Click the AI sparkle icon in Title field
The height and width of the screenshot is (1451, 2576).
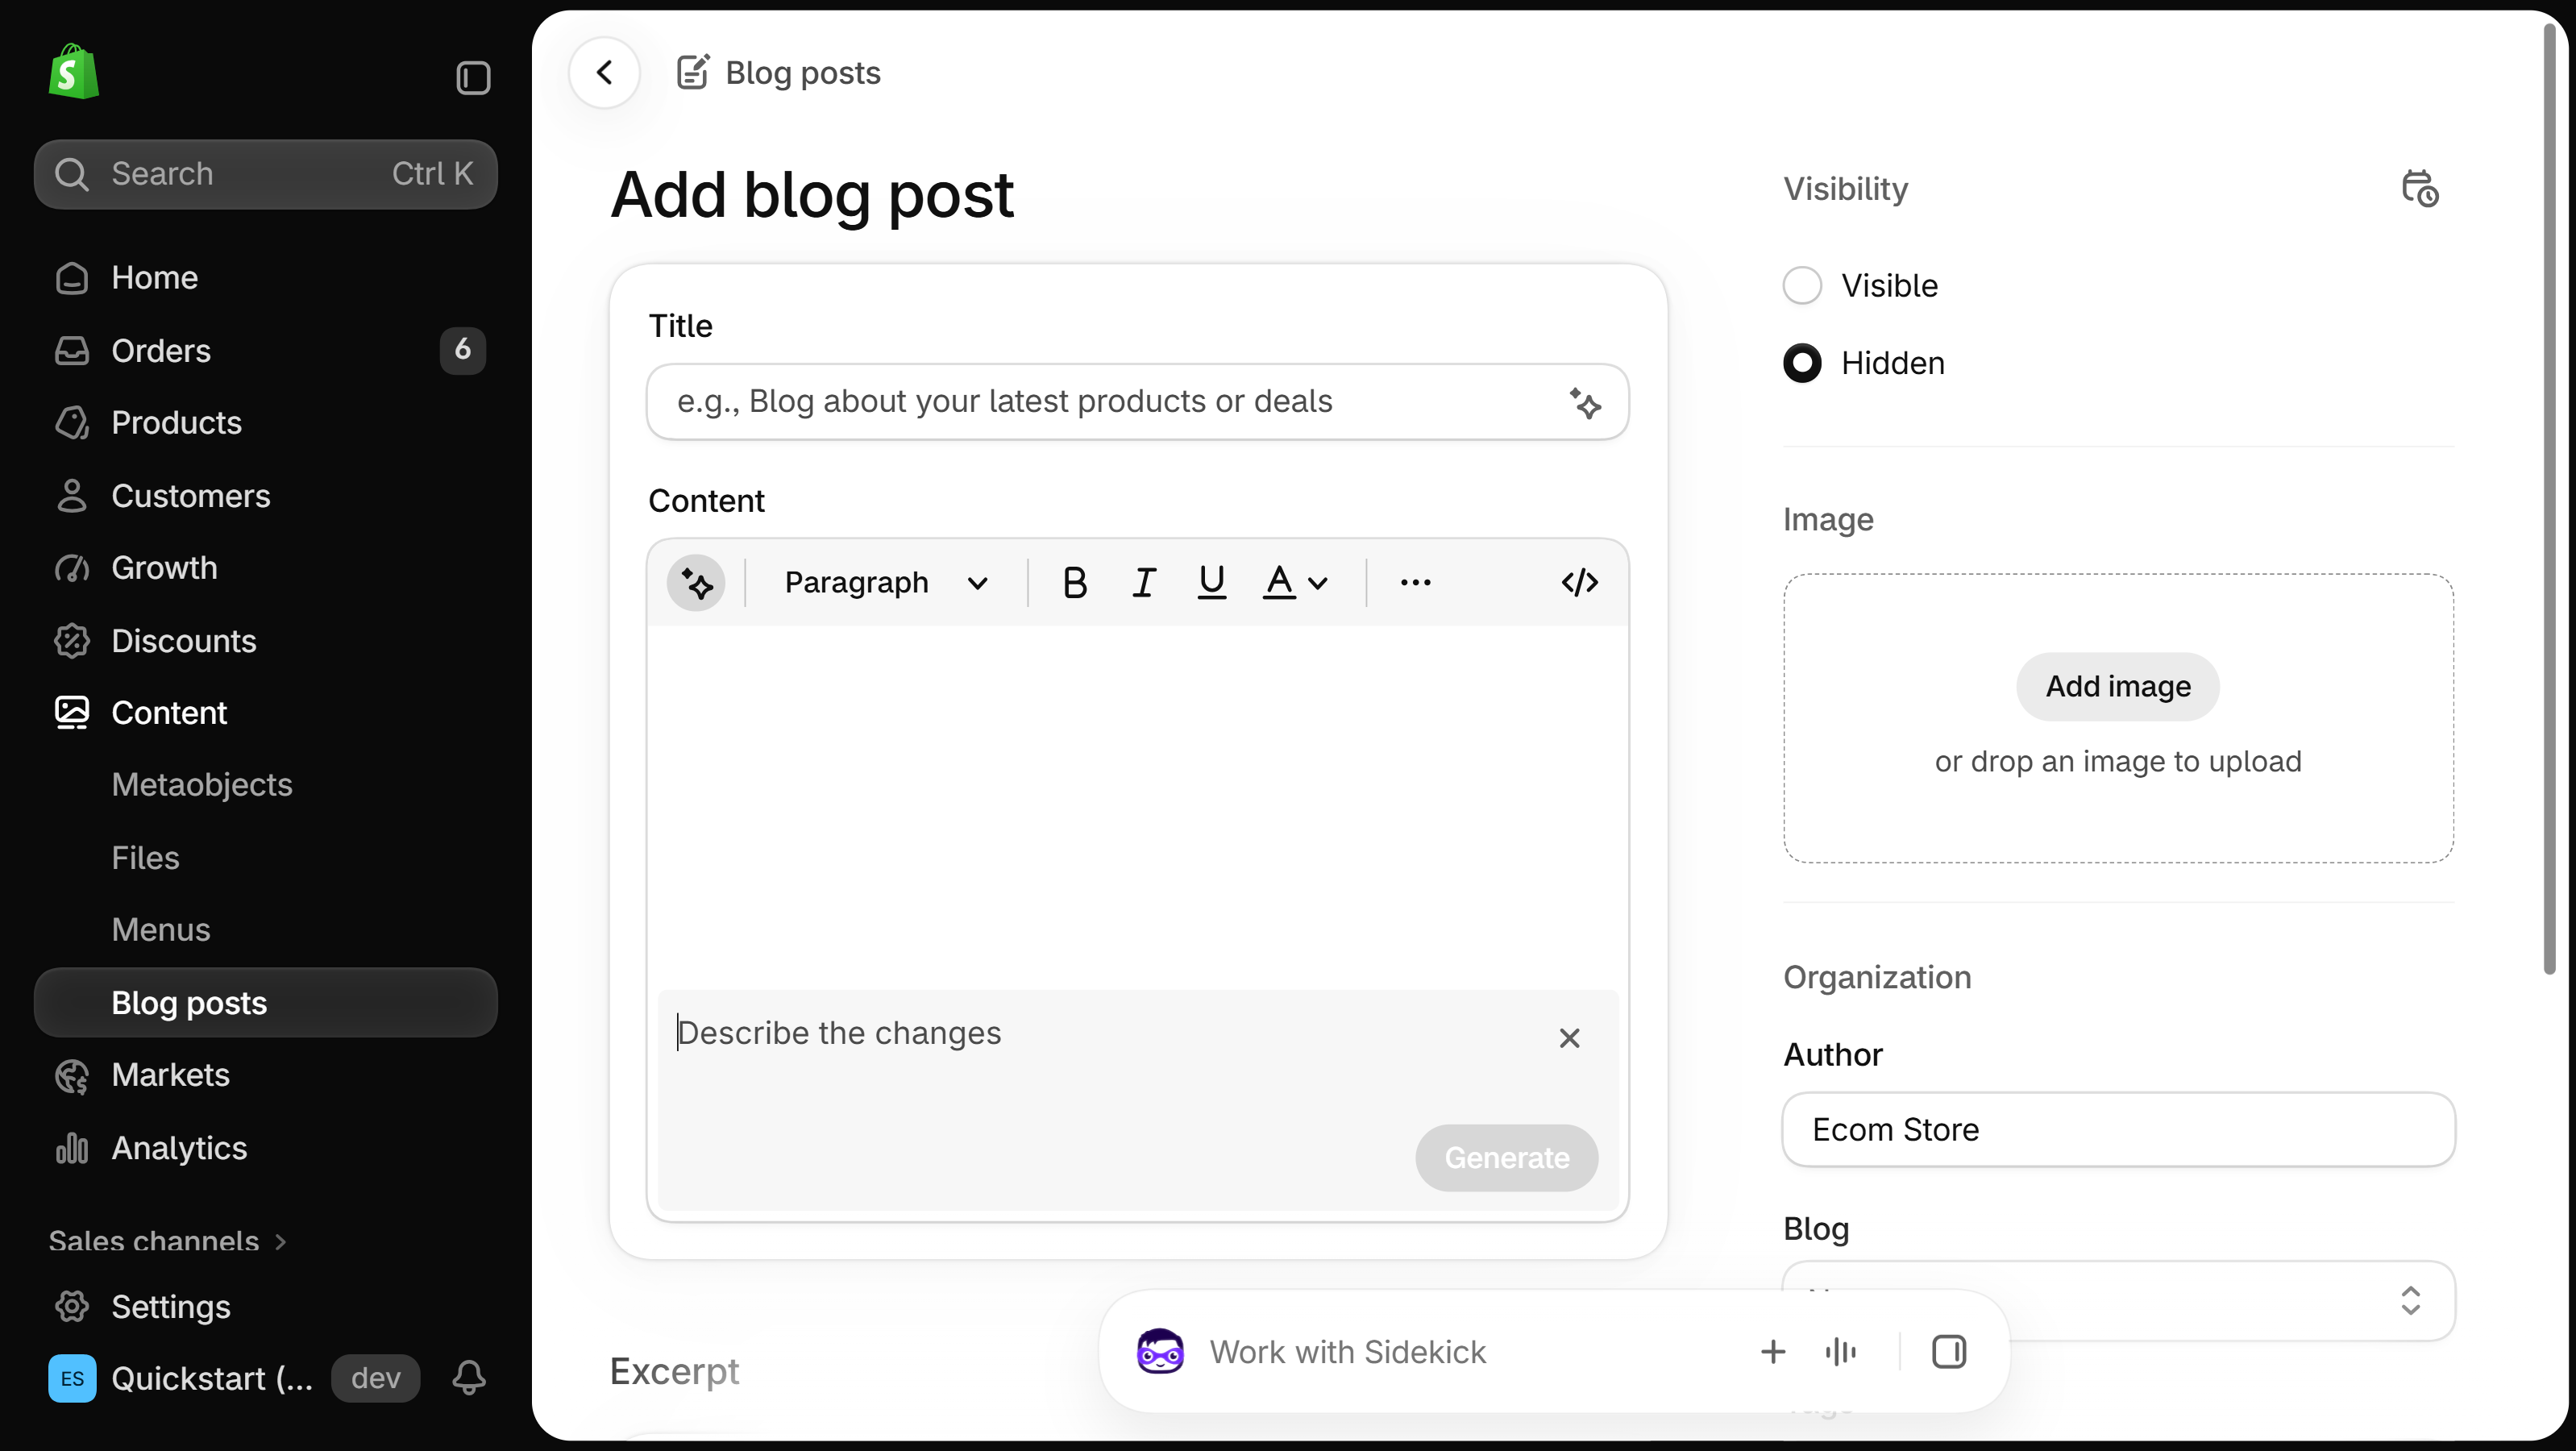[1585, 402]
